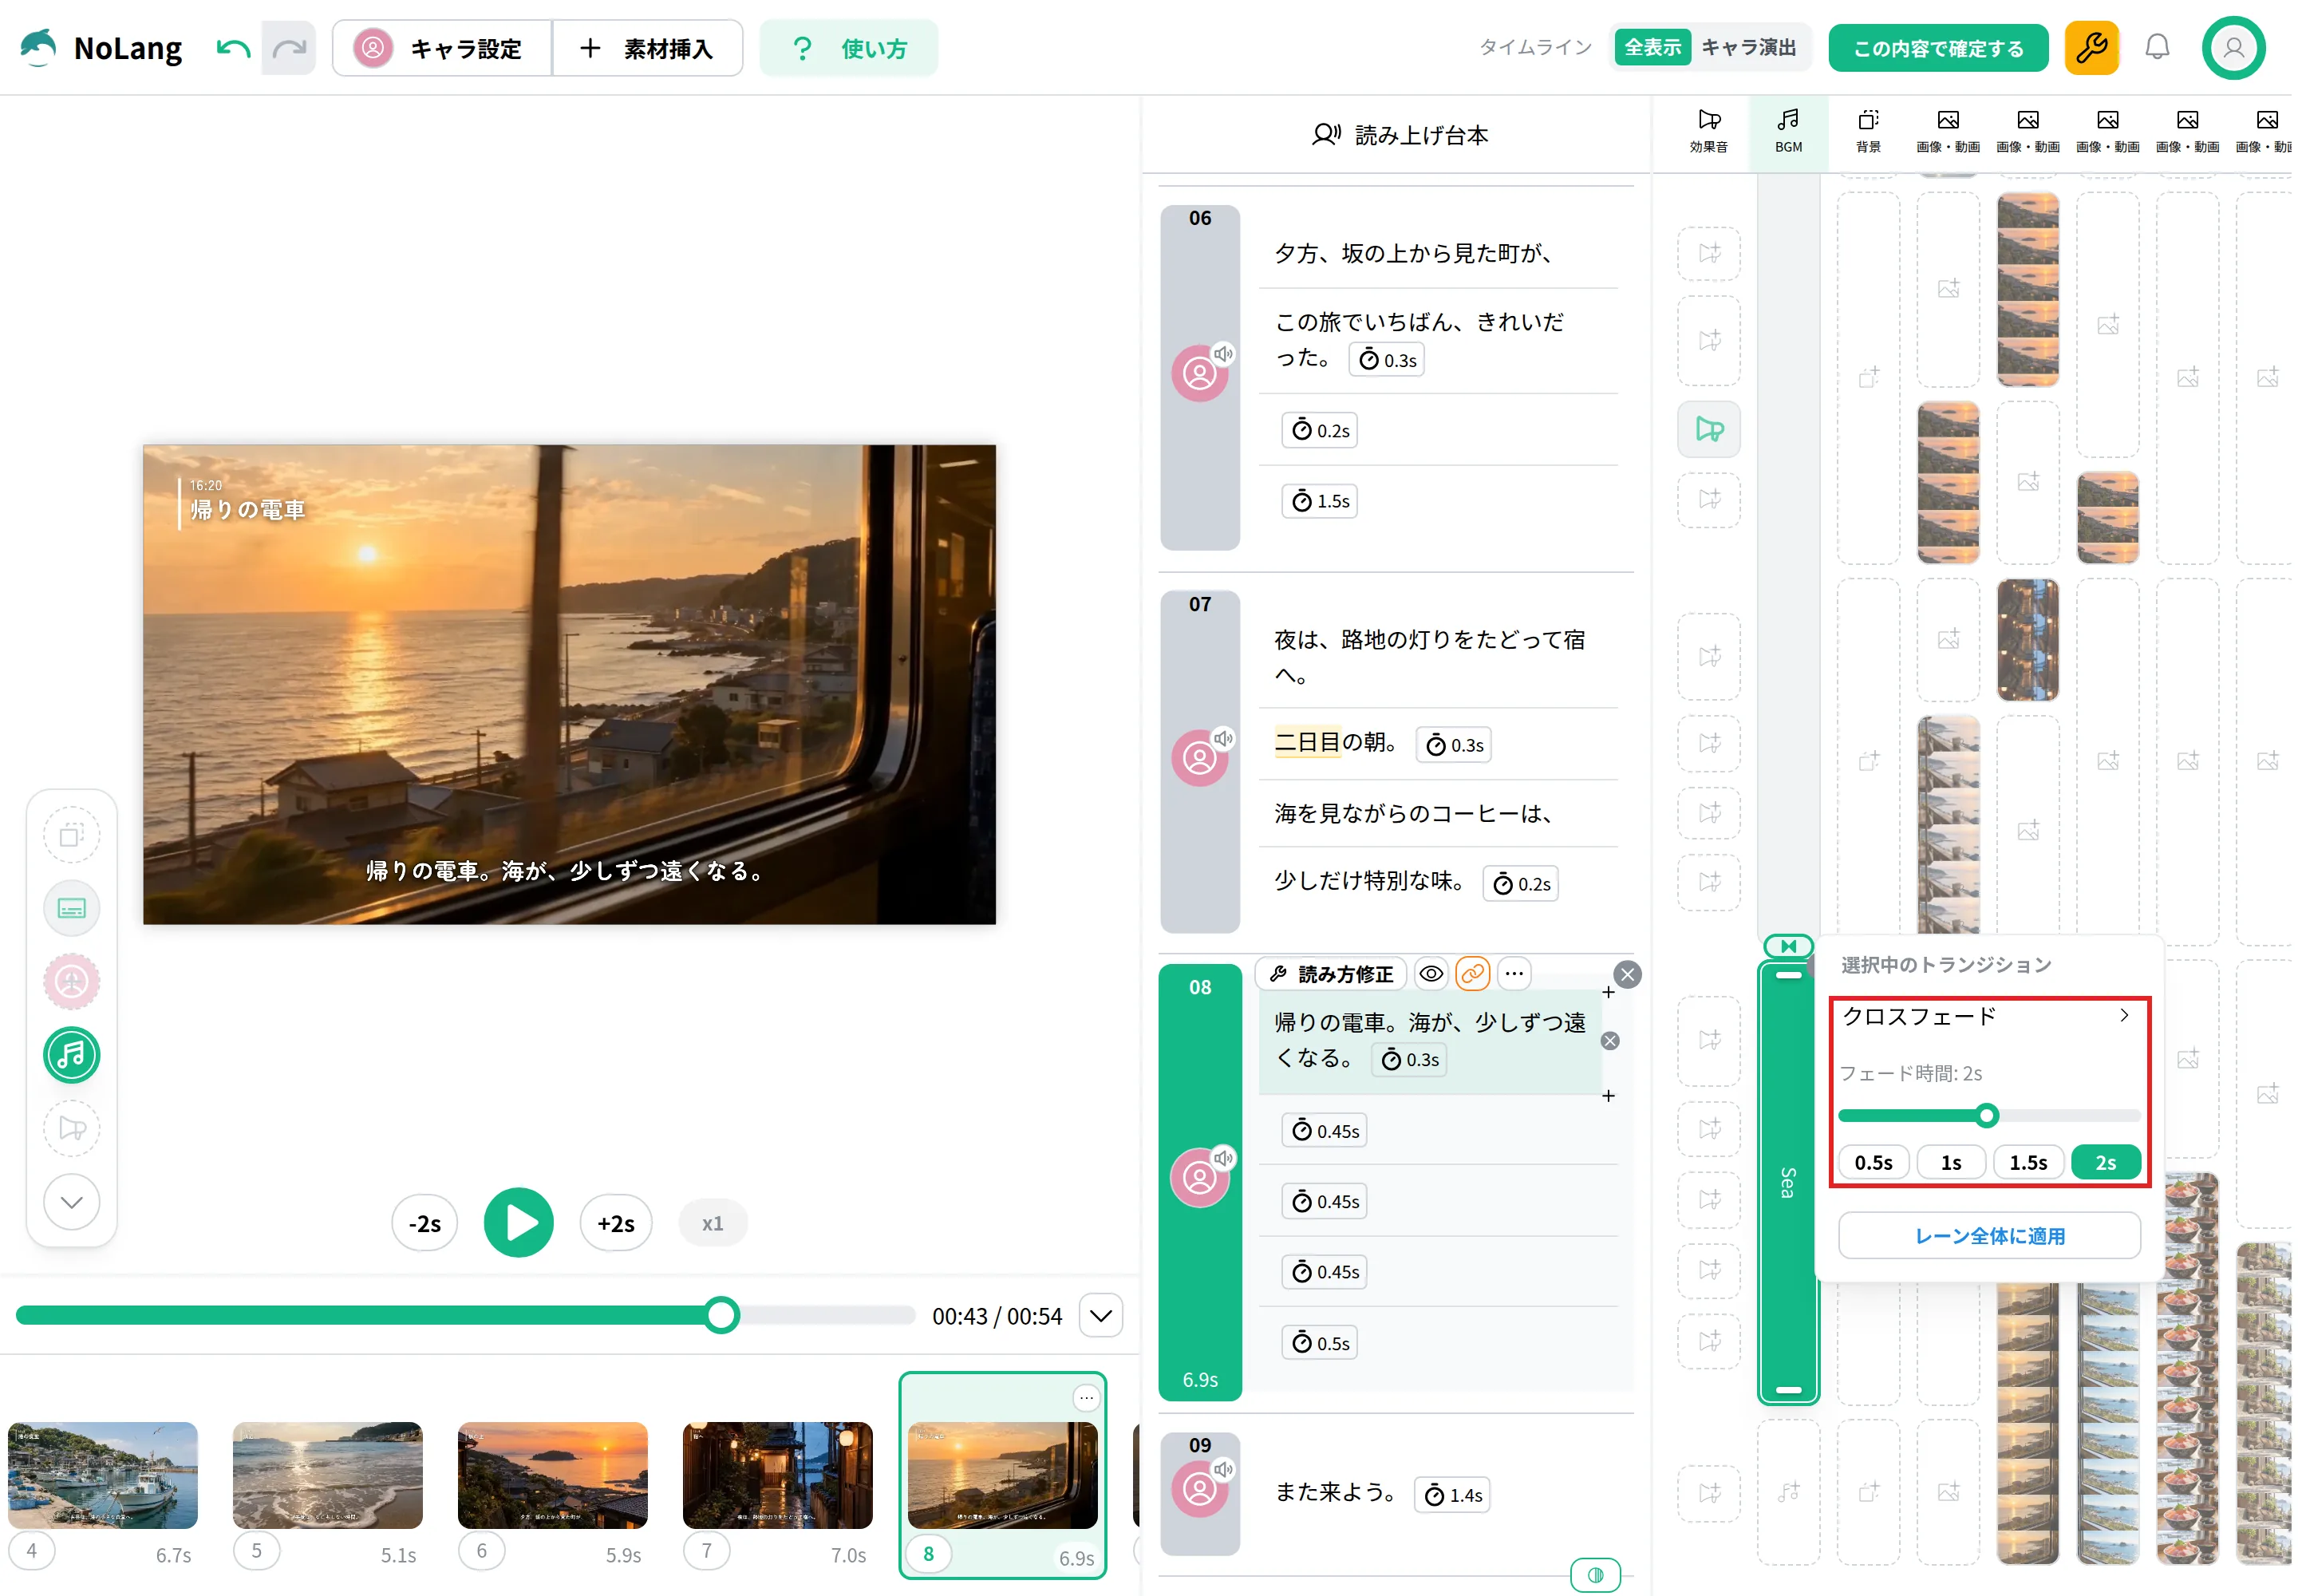This screenshot has width=2298, height=1596.
Task: Click レーン全体に適用 button
Action: point(1989,1236)
